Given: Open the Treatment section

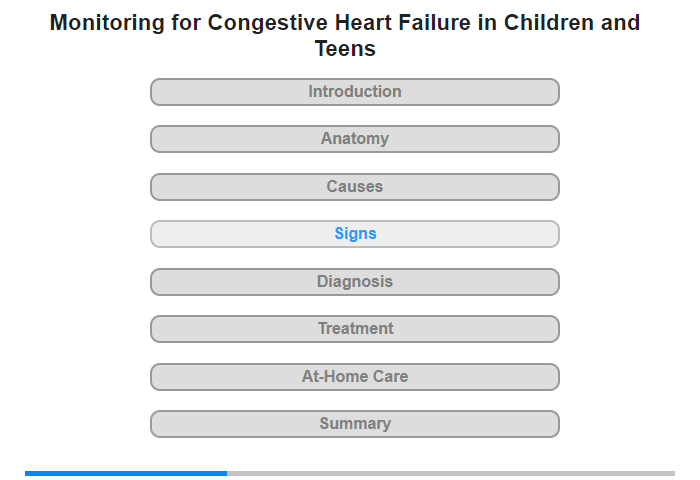Looking at the screenshot, I should [x=355, y=329].
